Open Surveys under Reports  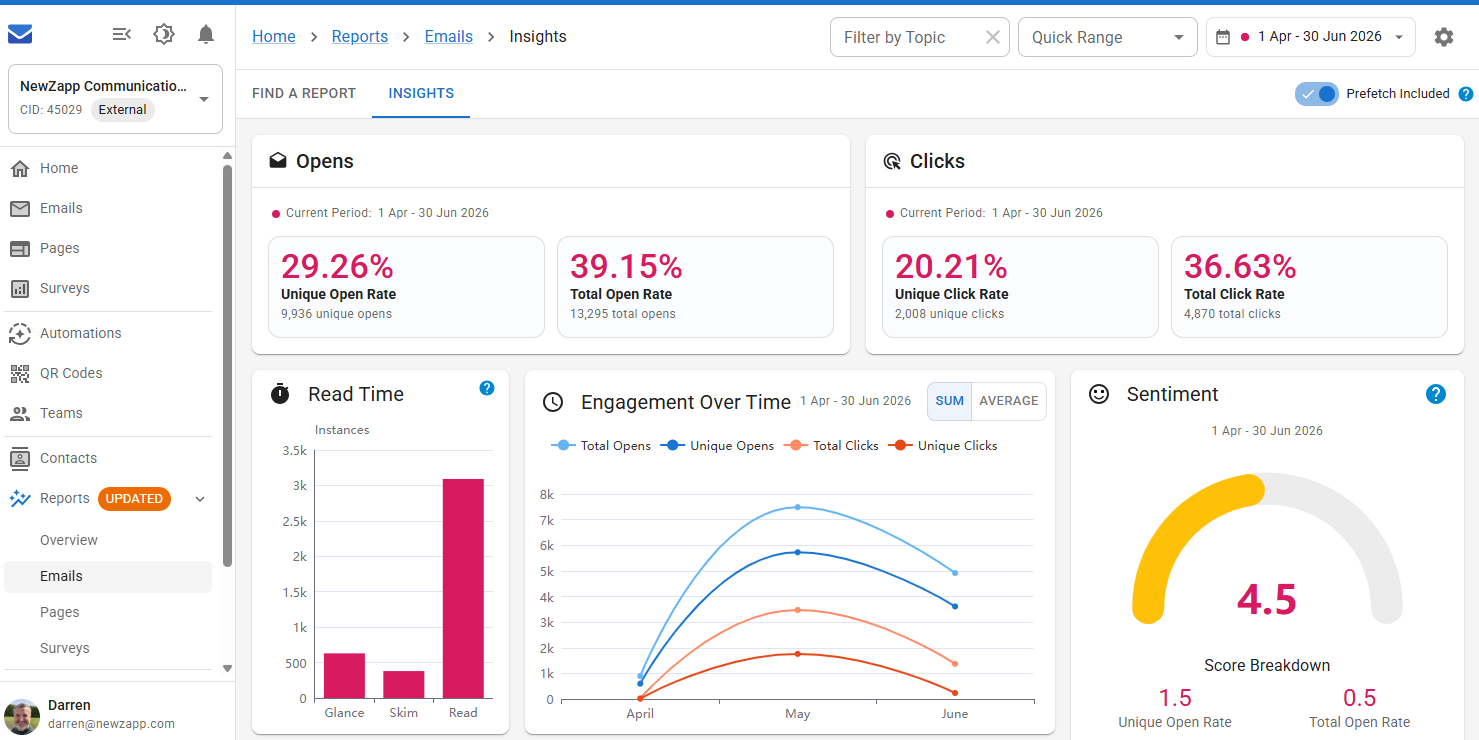(108, 648)
